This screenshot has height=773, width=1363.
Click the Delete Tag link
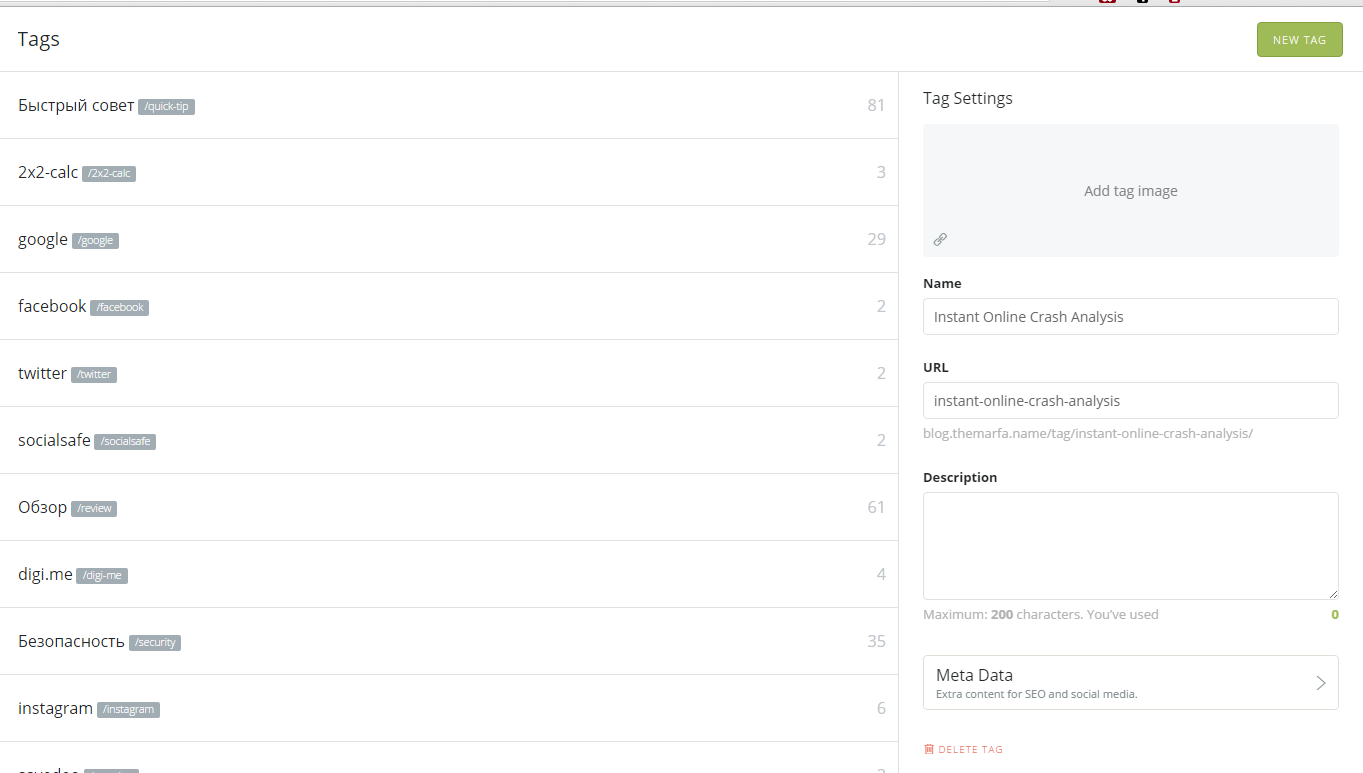pyautogui.click(x=969, y=749)
